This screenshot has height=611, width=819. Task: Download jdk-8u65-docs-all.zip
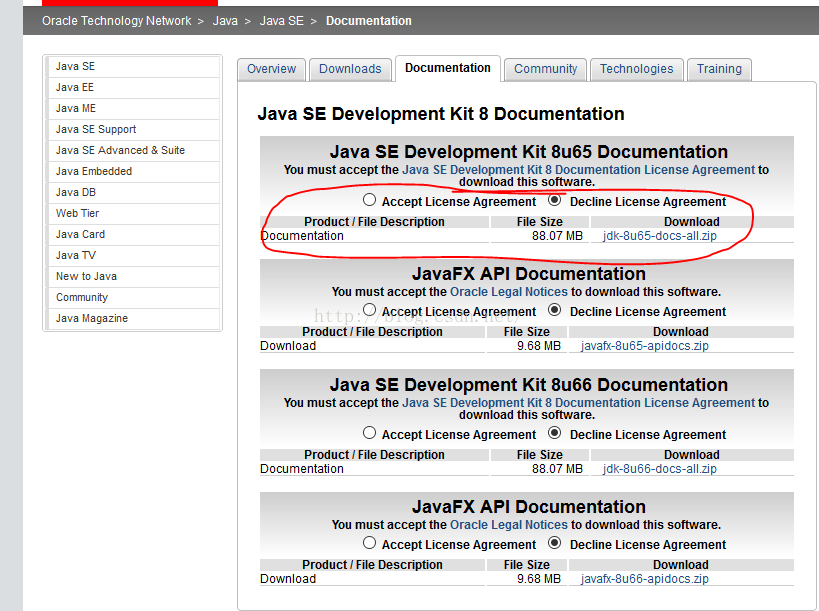(x=659, y=236)
